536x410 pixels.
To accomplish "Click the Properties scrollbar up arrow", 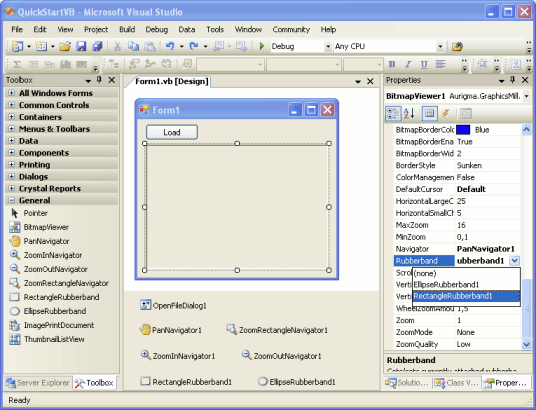I will click(526, 130).
